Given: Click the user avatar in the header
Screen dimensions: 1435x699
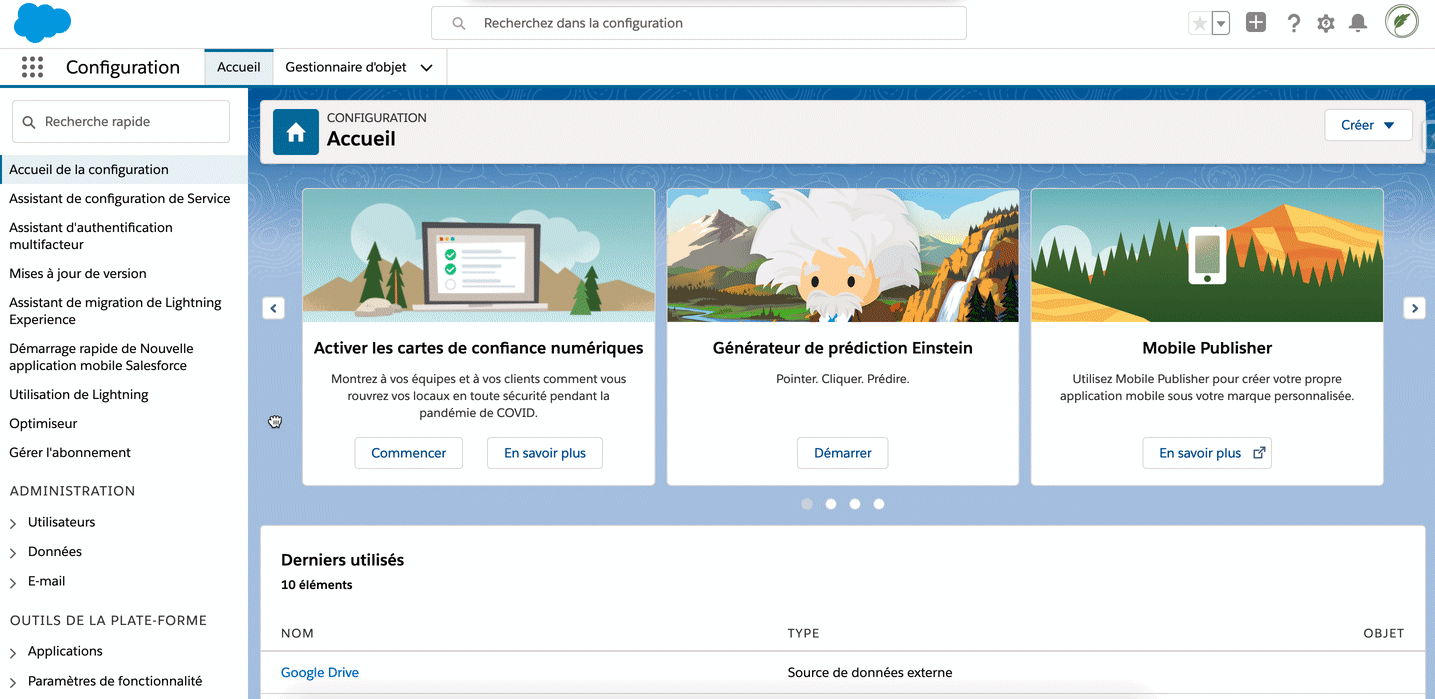Looking at the screenshot, I should (x=1400, y=22).
